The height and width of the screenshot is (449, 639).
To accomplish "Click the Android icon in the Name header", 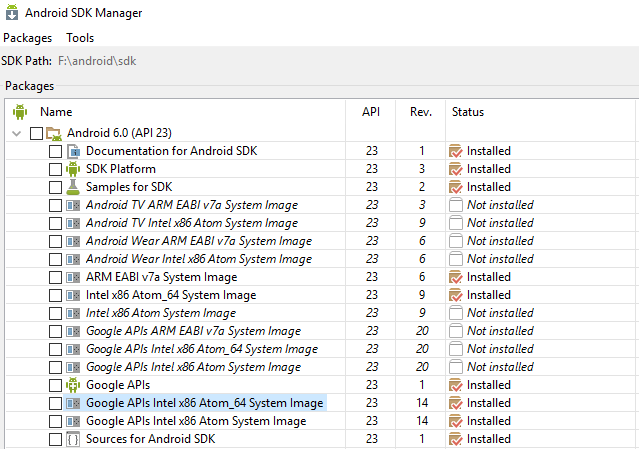I will (x=20, y=112).
